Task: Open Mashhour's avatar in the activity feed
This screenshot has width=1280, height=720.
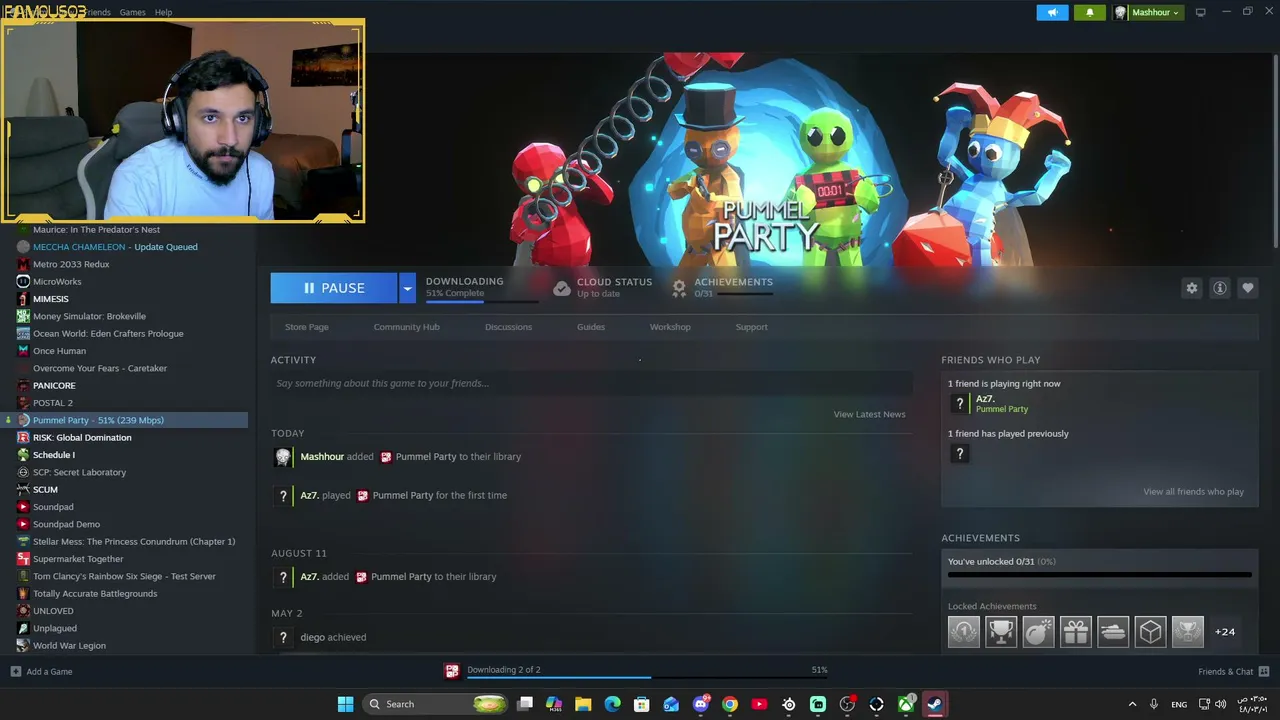Action: point(283,457)
